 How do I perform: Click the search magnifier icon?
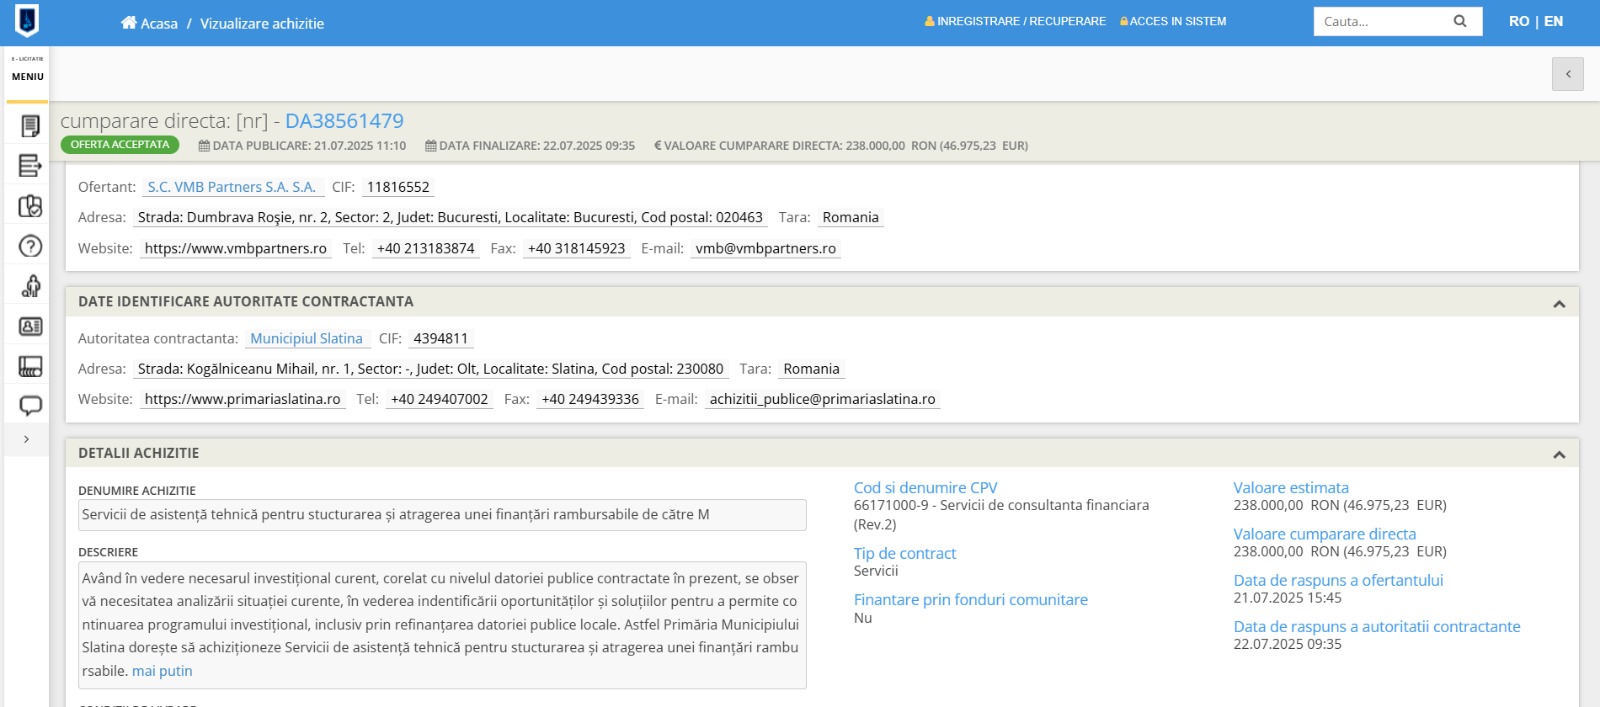(x=1460, y=21)
